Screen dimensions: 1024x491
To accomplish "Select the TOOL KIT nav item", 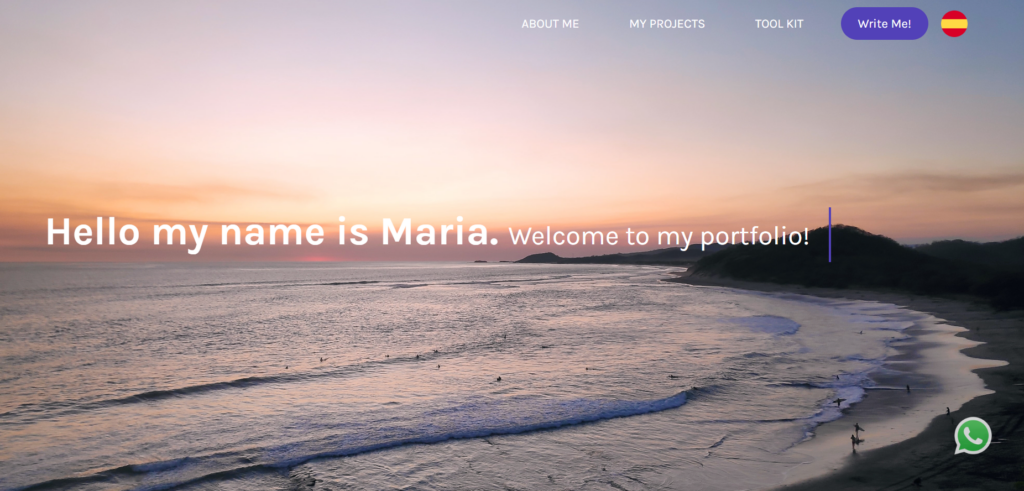I will point(779,24).
